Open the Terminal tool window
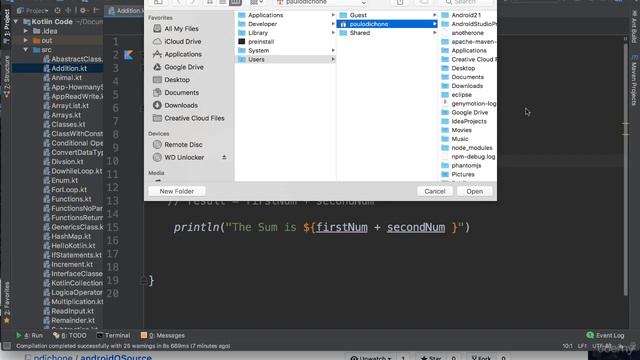Screen dimensions: 640x360 [x=113, y=336]
